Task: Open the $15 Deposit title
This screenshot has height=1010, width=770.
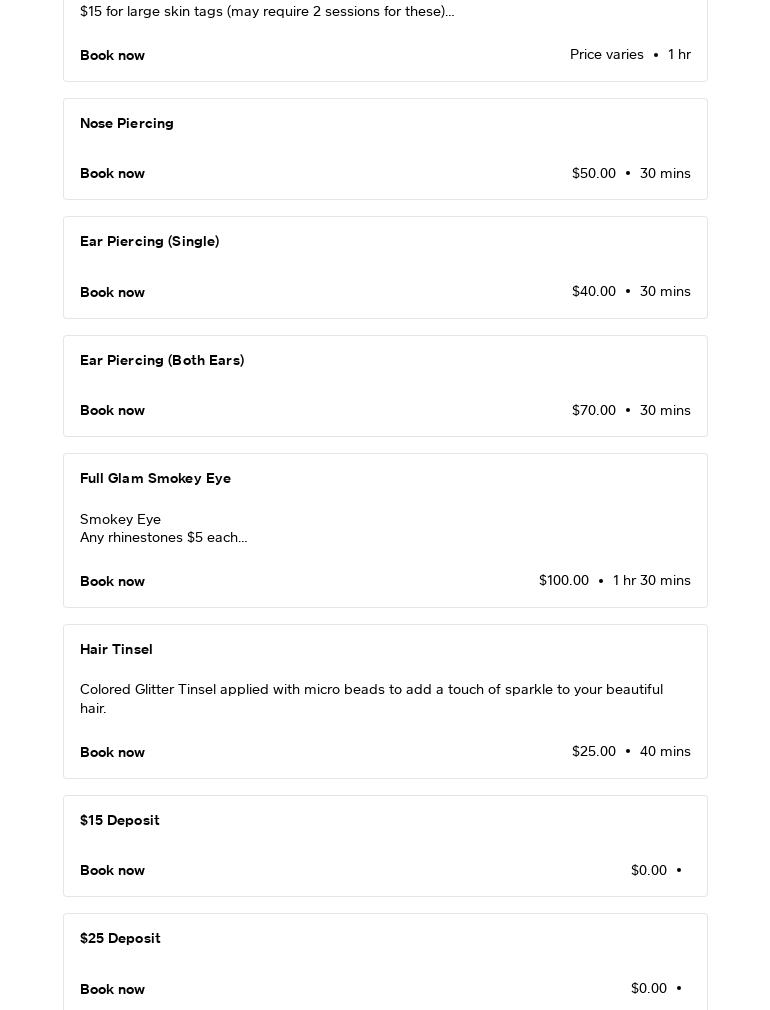Action: [120, 820]
